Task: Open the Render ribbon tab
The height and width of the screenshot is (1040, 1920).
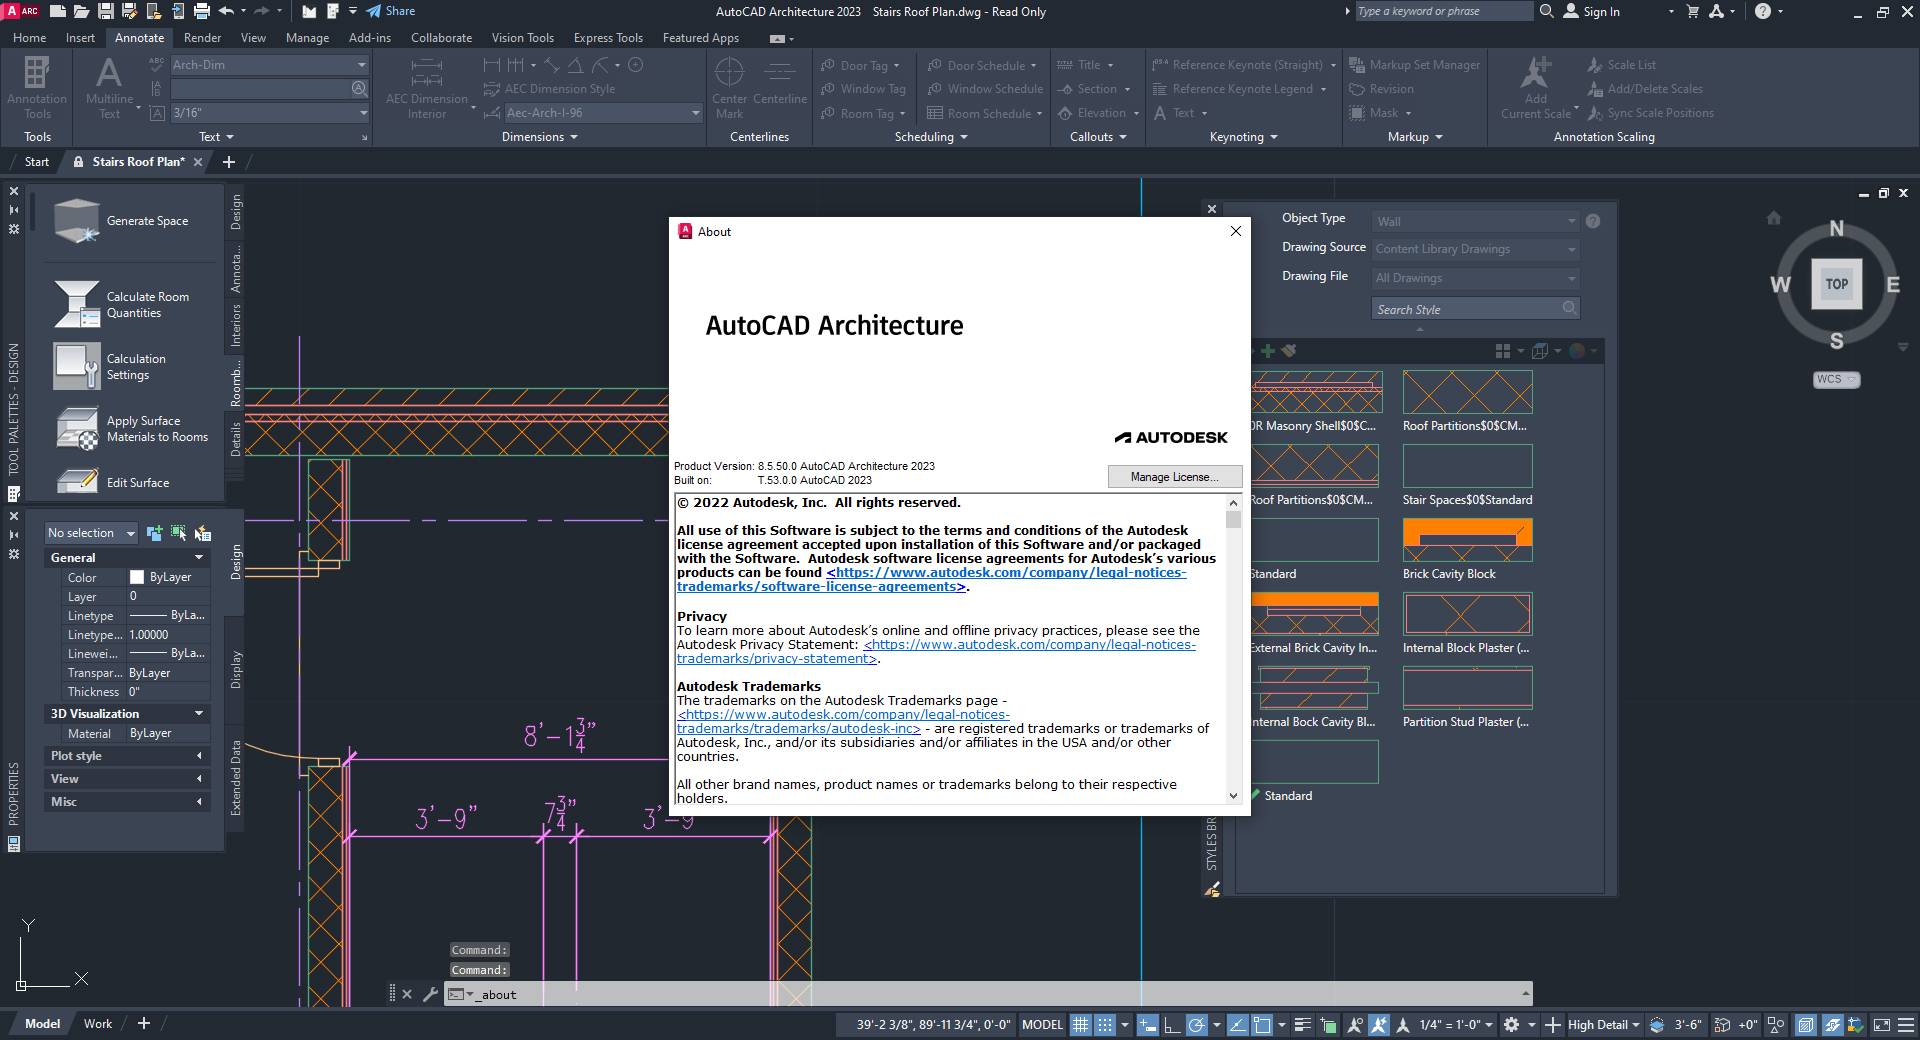Action: [x=202, y=37]
